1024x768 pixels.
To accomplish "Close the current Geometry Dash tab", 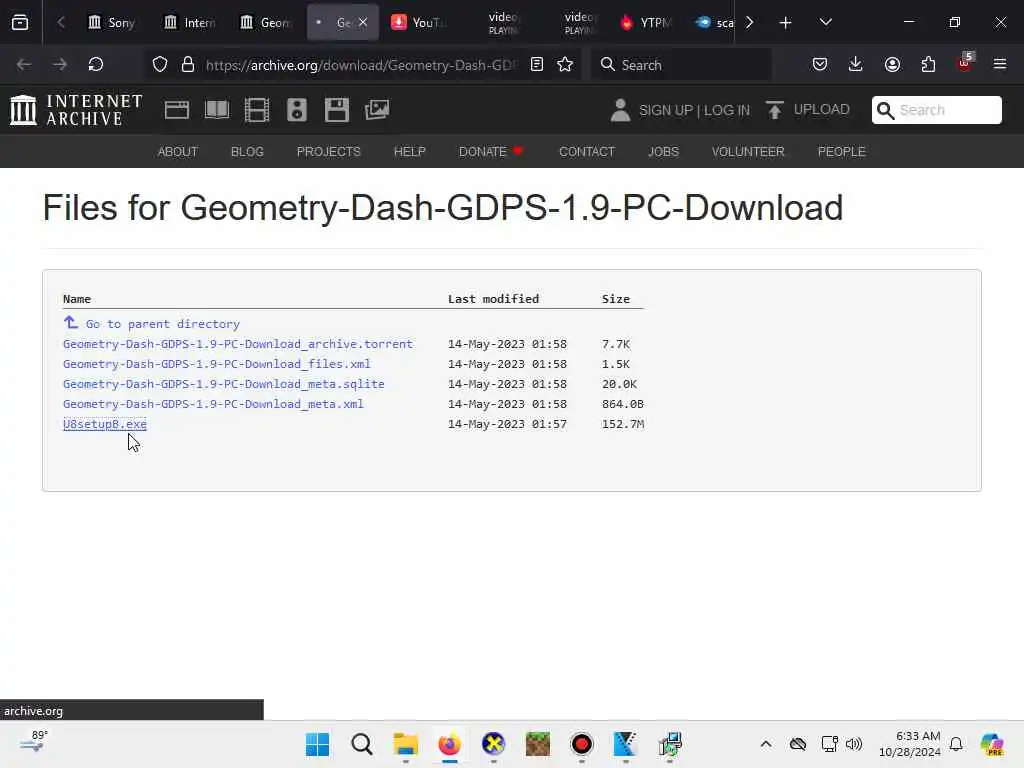I will pyautogui.click(x=363, y=23).
